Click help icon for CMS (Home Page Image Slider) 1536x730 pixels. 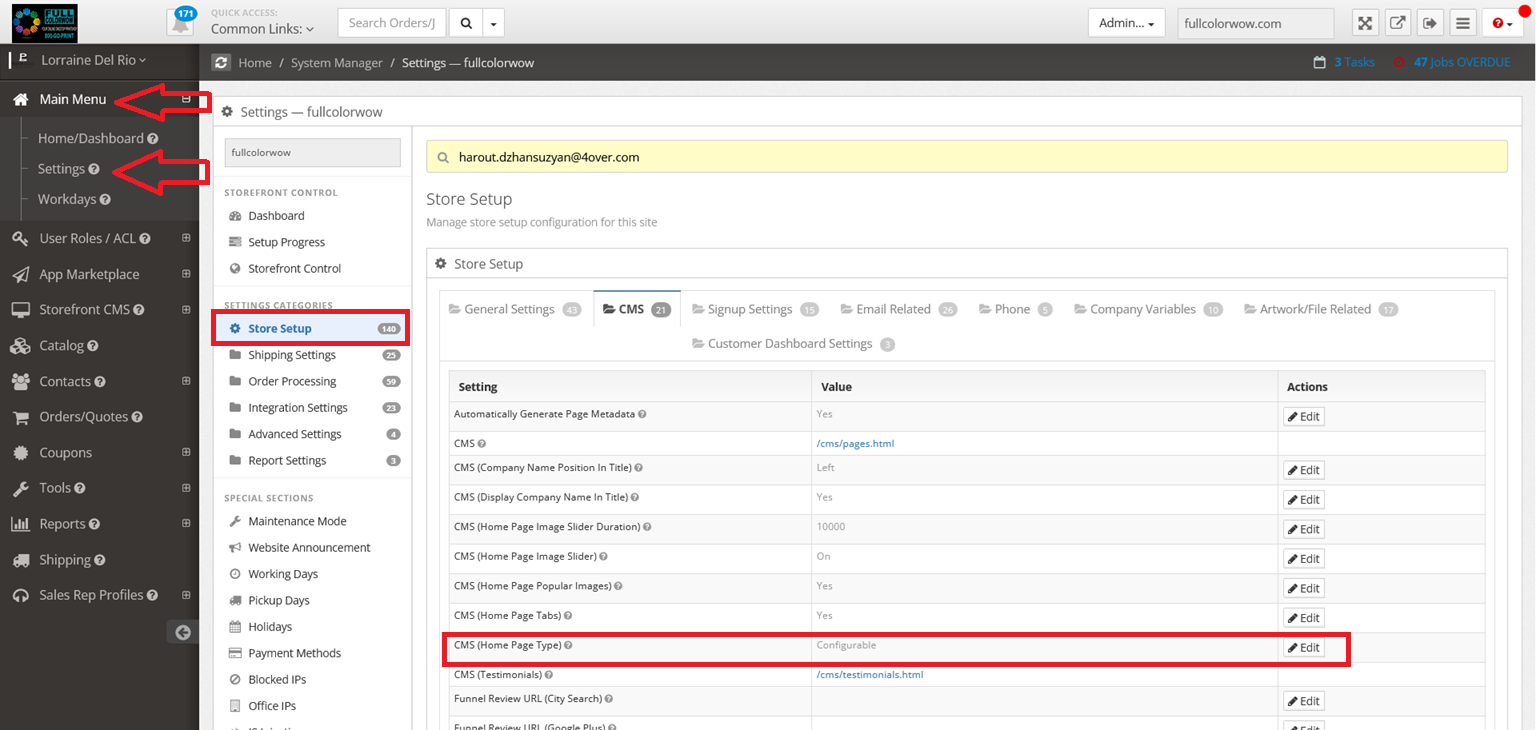(603, 557)
